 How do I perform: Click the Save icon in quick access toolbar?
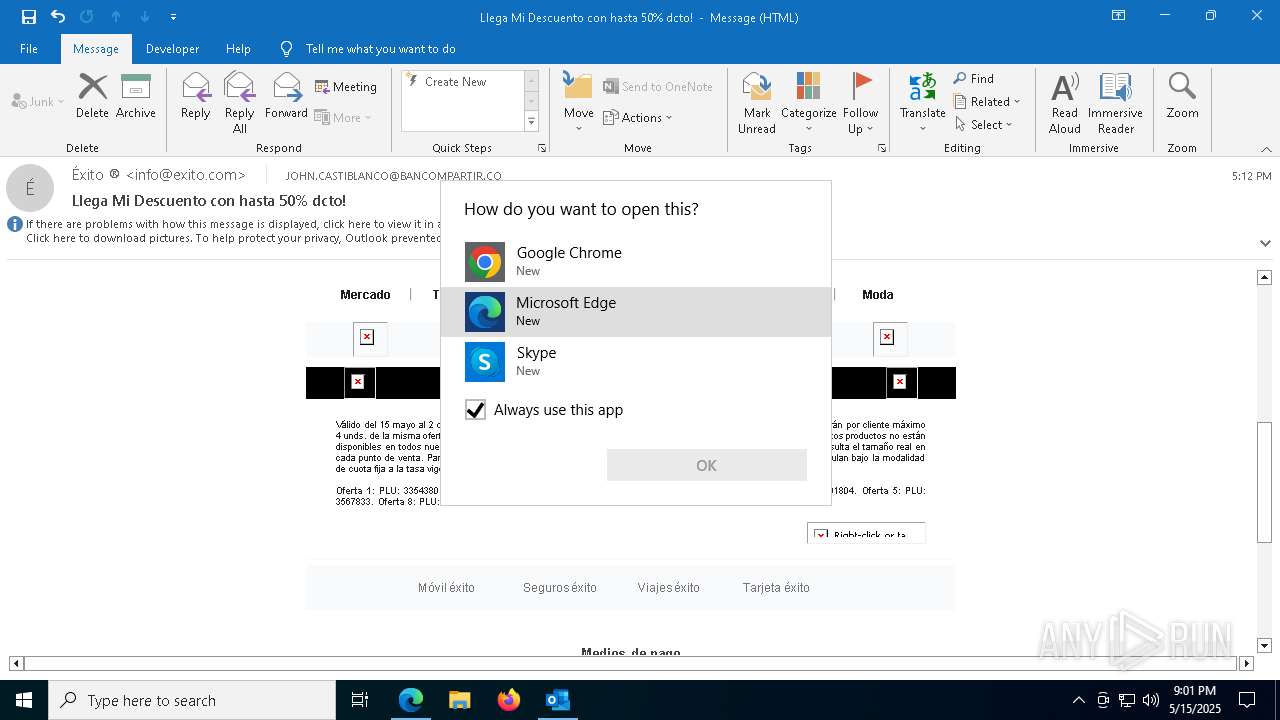click(x=29, y=17)
